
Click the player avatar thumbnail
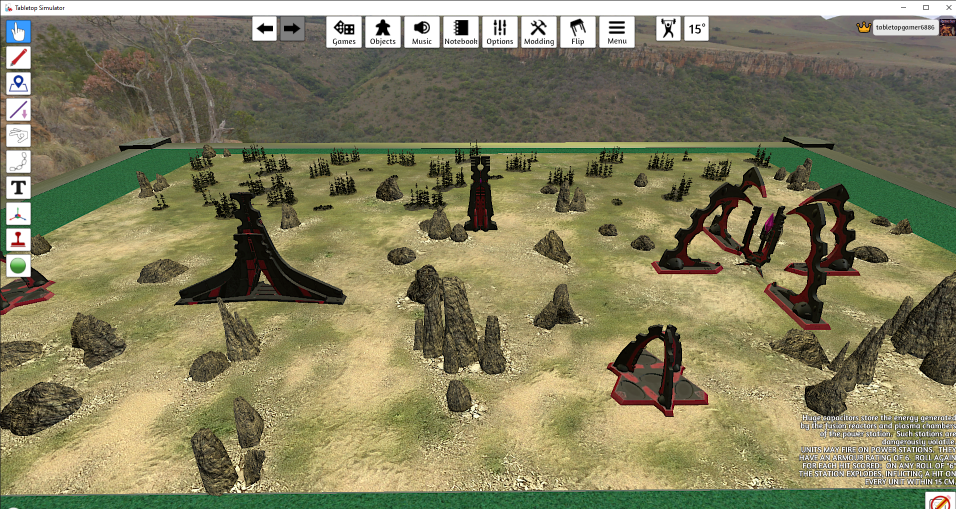948,27
